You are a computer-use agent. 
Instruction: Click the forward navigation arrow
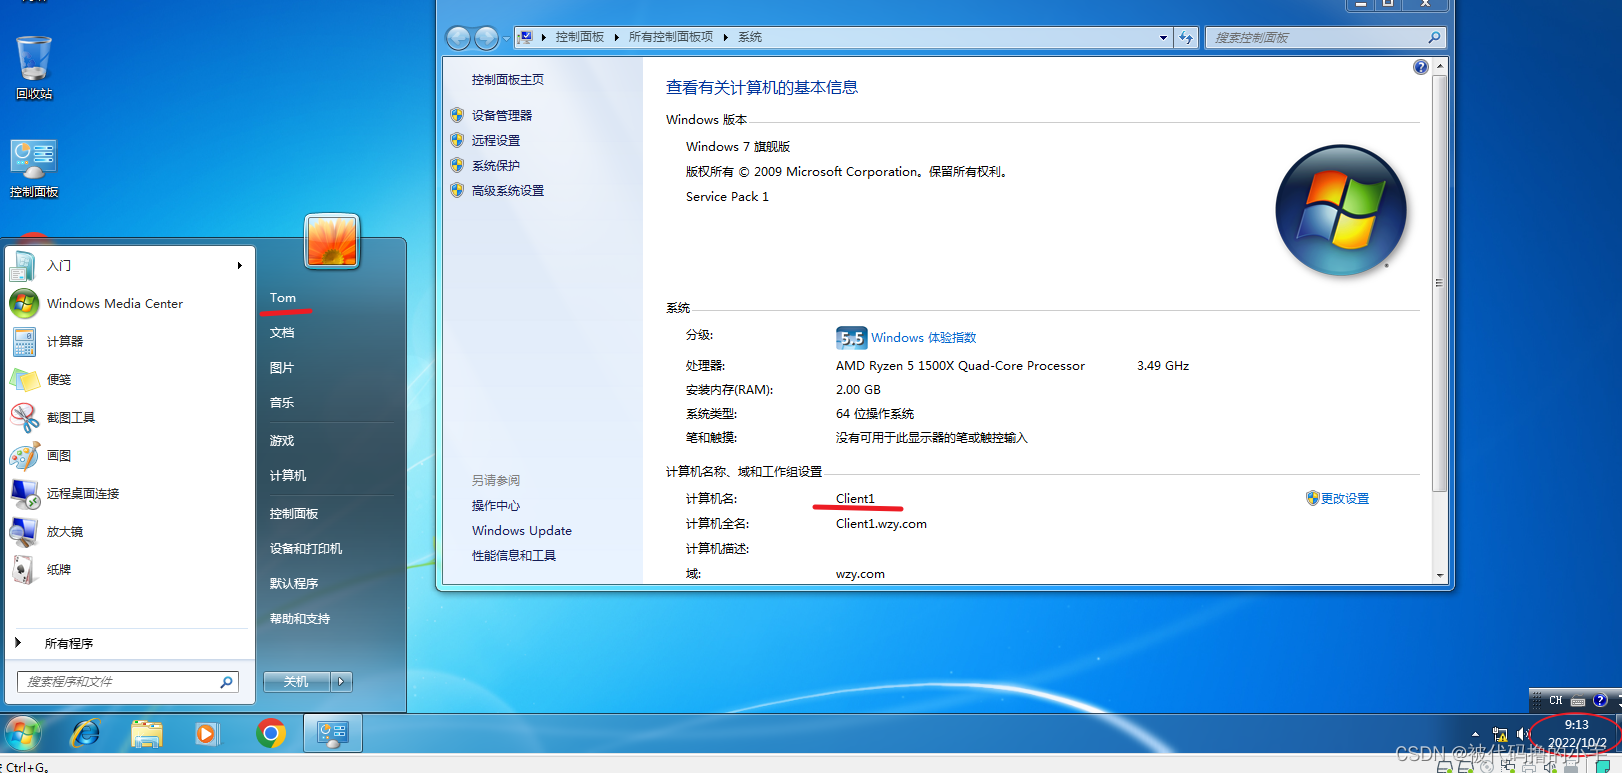486,38
